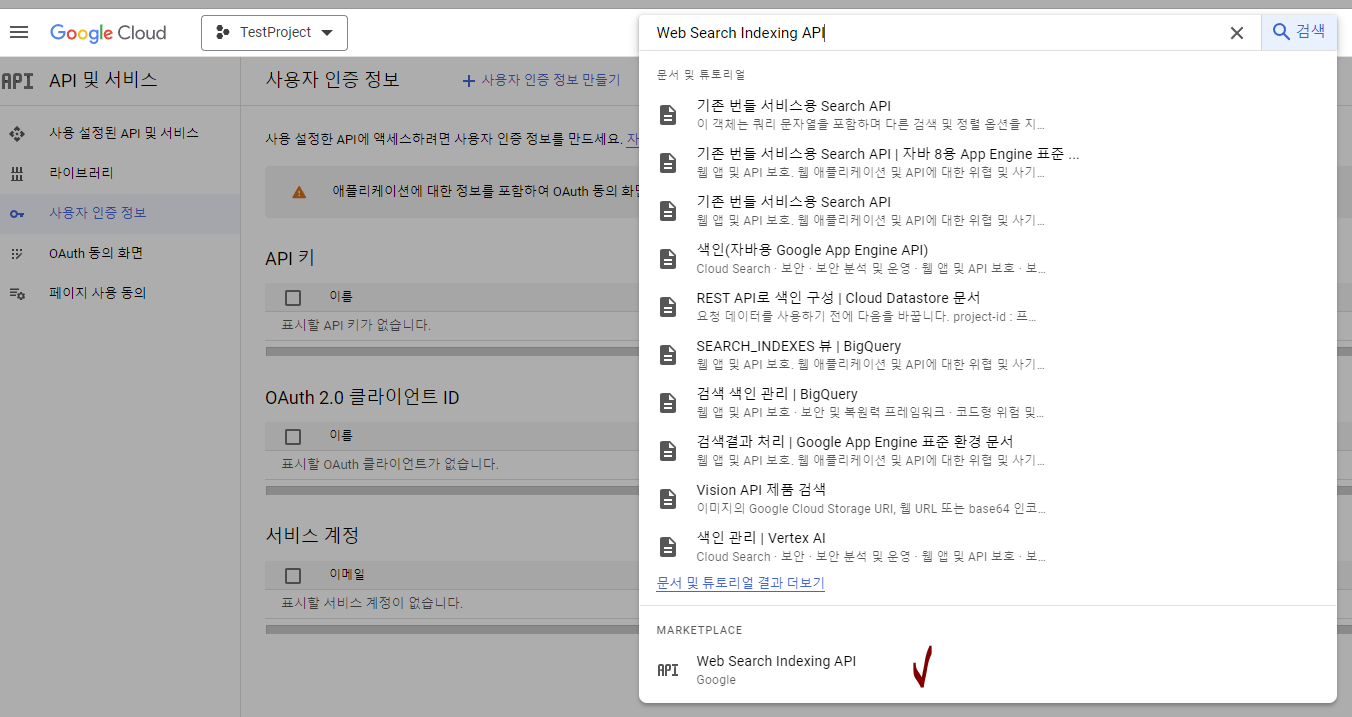The height and width of the screenshot is (717, 1352).
Task: Click document icon for Vision API 제품 검색
Action: click(x=668, y=499)
